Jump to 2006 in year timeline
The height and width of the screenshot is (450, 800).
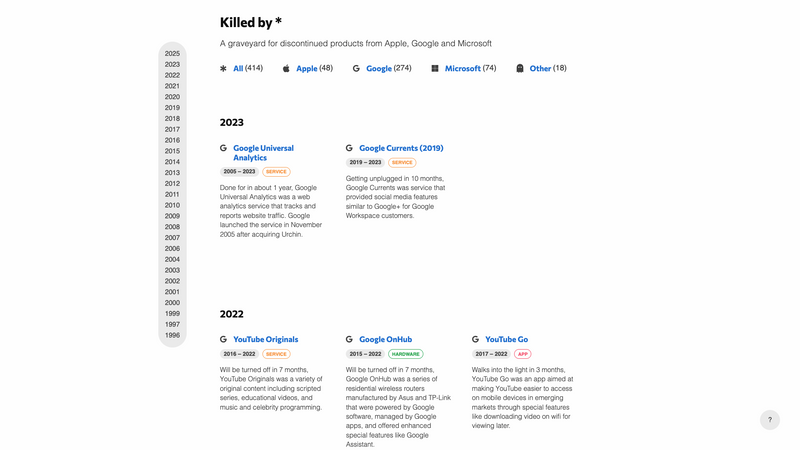[172, 249]
